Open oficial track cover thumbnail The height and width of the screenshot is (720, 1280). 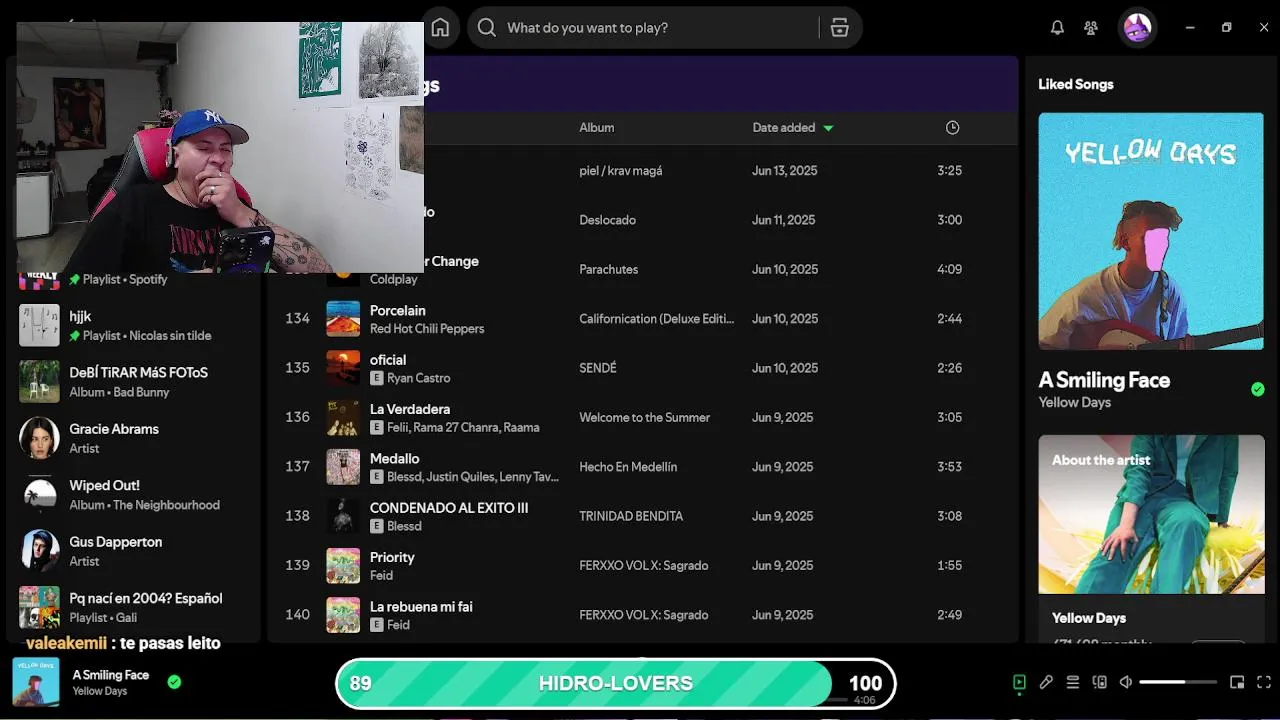point(343,368)
